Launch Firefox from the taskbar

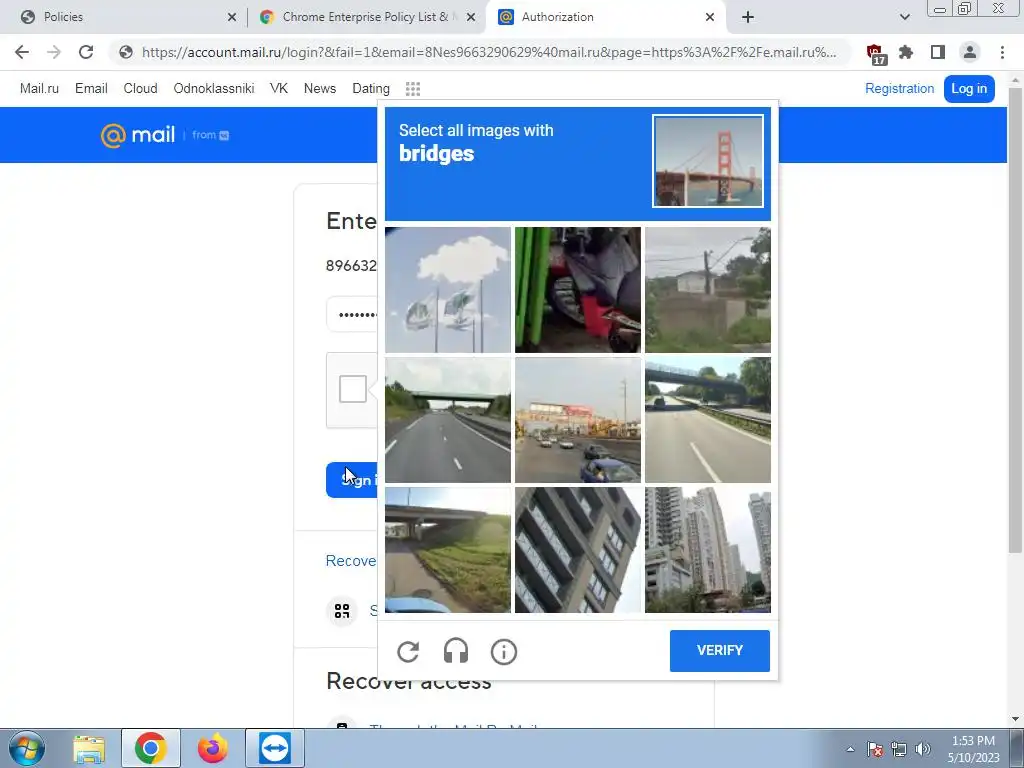click(x=213, y=748)
